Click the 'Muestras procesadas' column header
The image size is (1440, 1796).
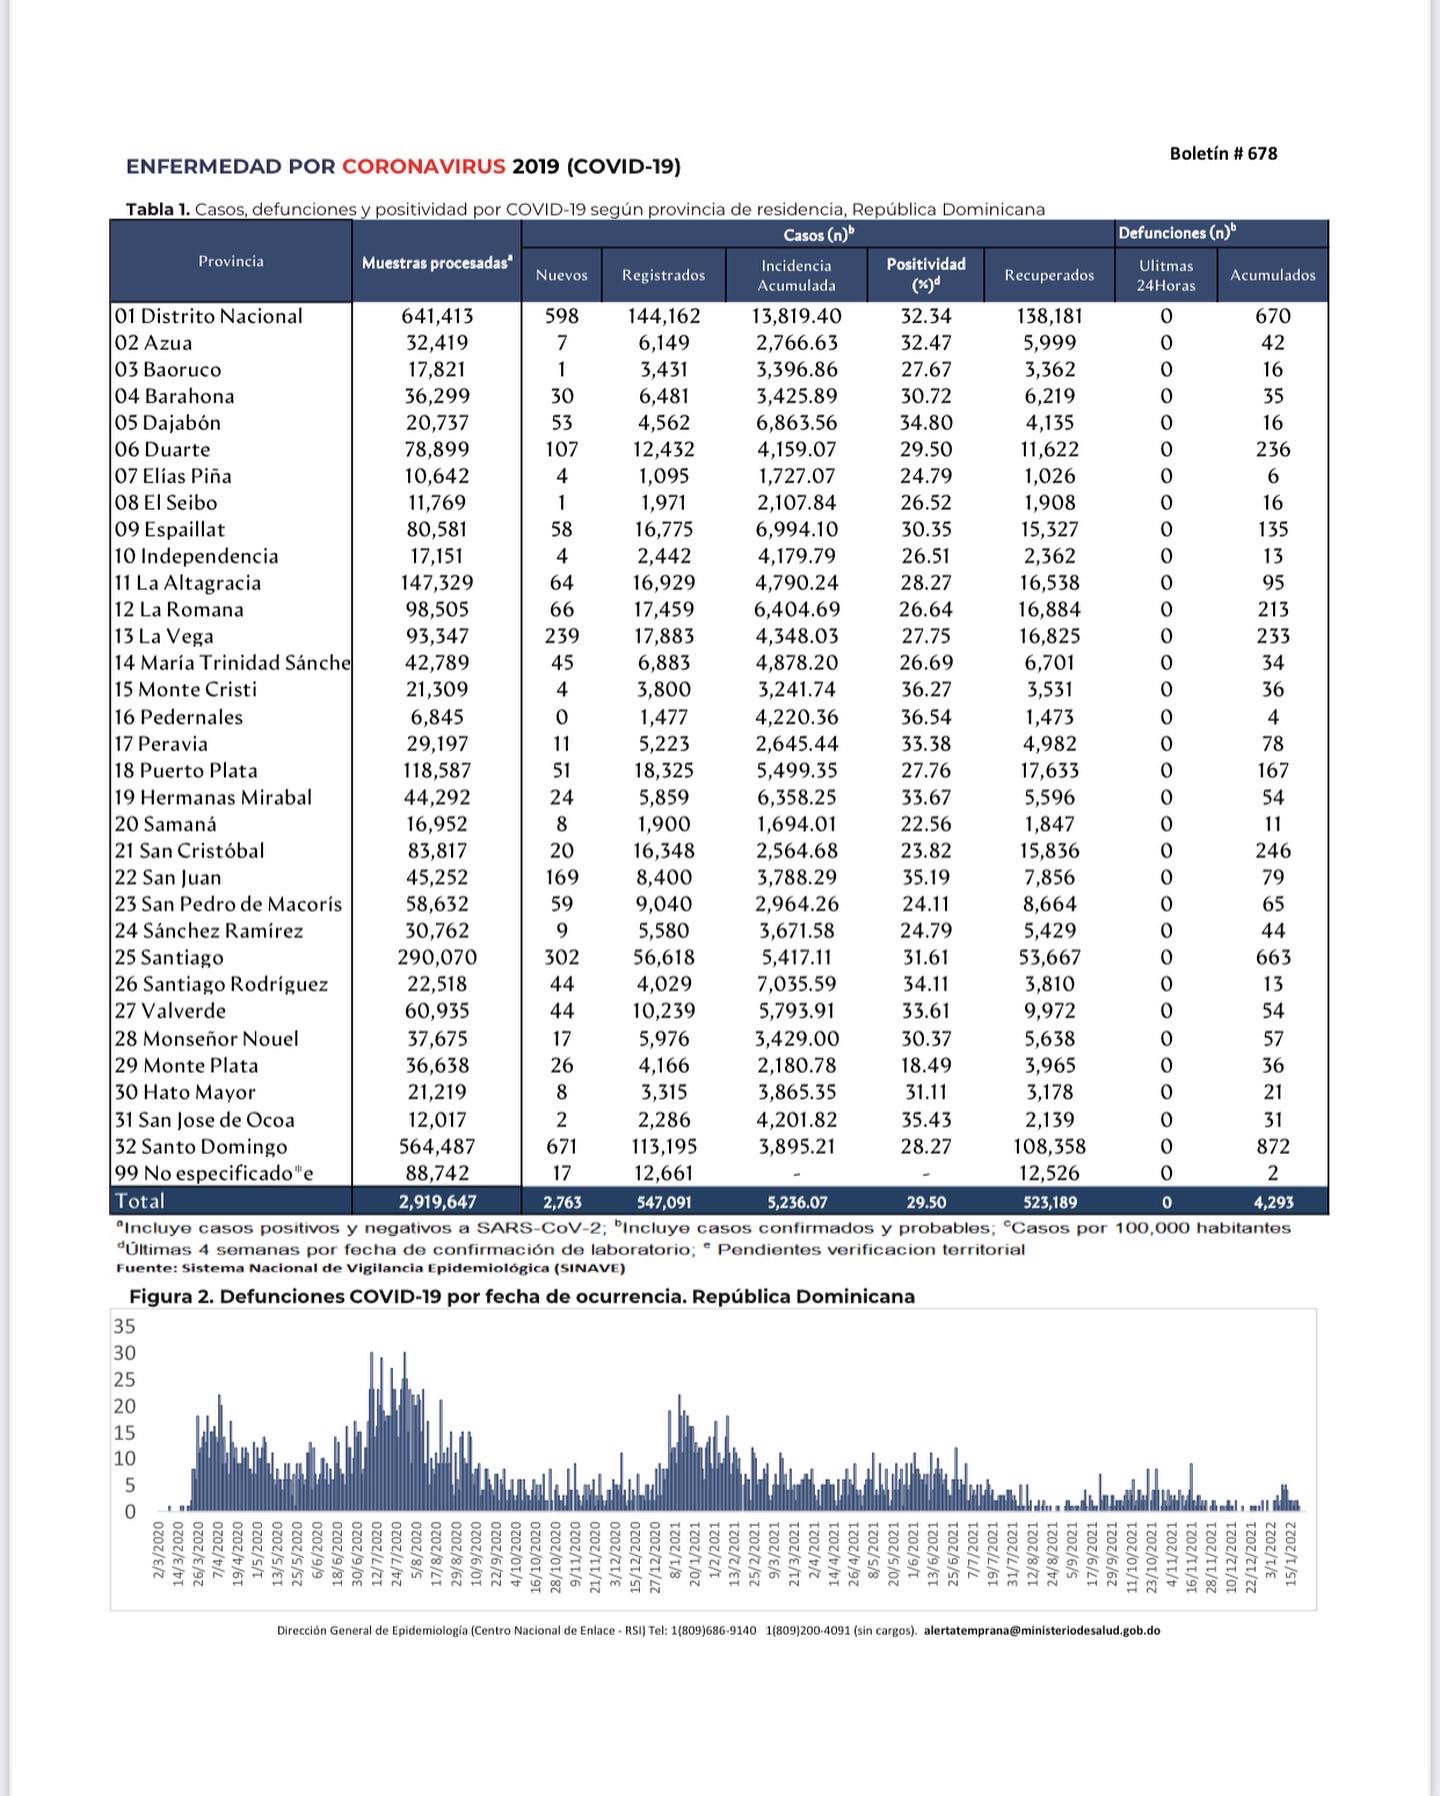(x=437, y=263)
